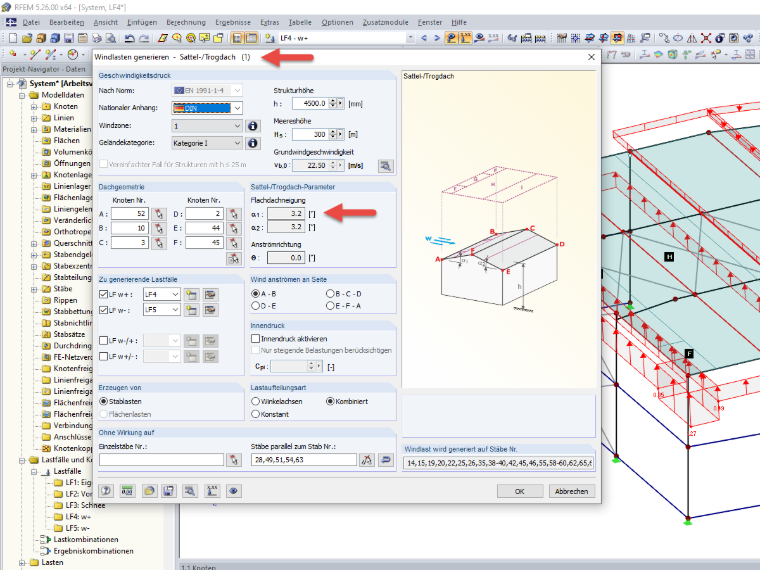Select wind side D - E radio
The height and width of the screenshot is (570, 760).
(255, 306)
